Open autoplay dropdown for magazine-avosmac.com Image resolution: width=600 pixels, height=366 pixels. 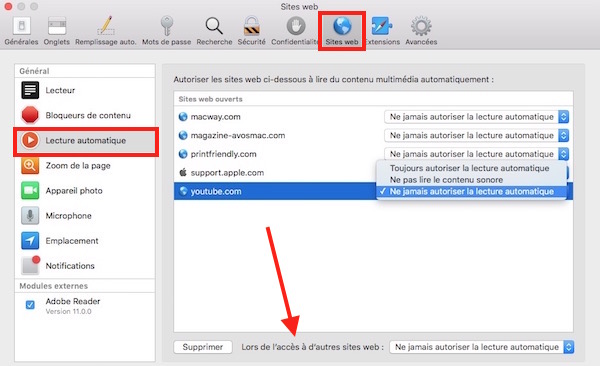(x=476, y=135)
